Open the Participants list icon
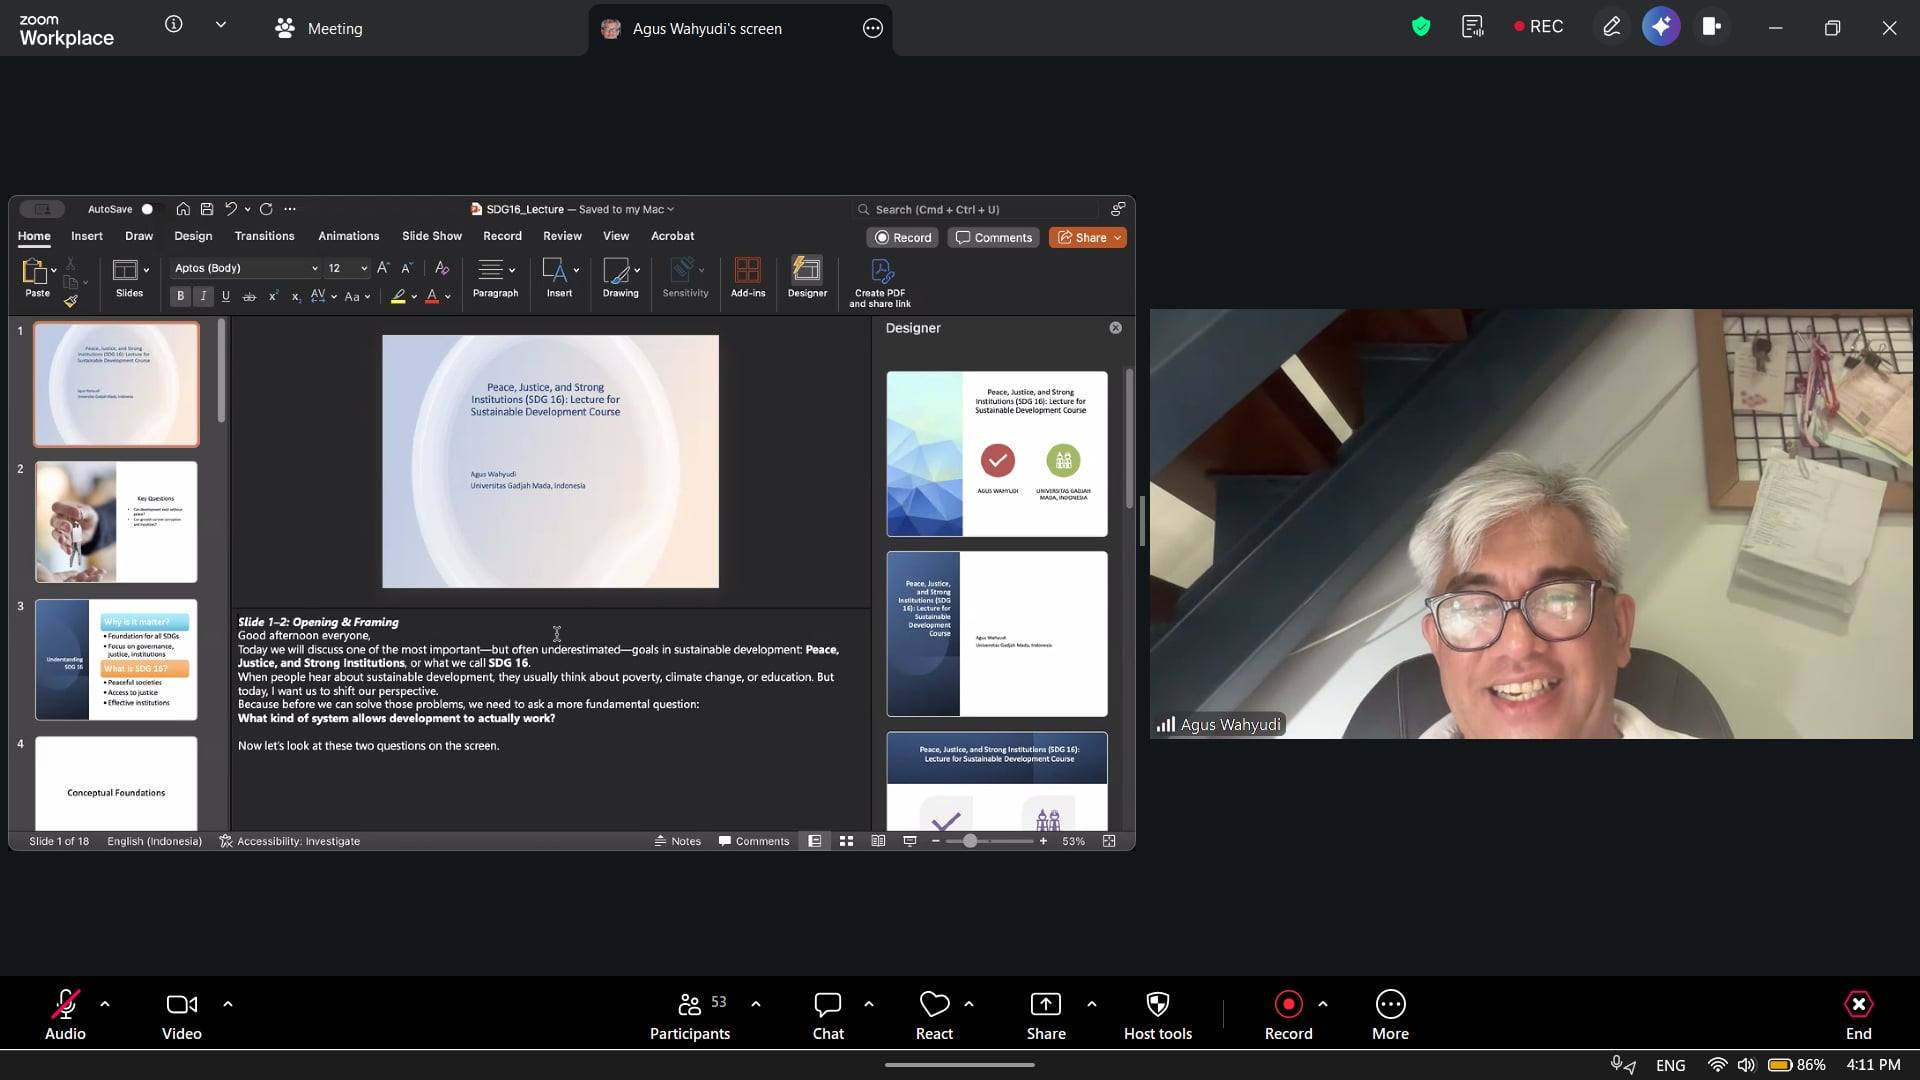 coord(689,1004)
